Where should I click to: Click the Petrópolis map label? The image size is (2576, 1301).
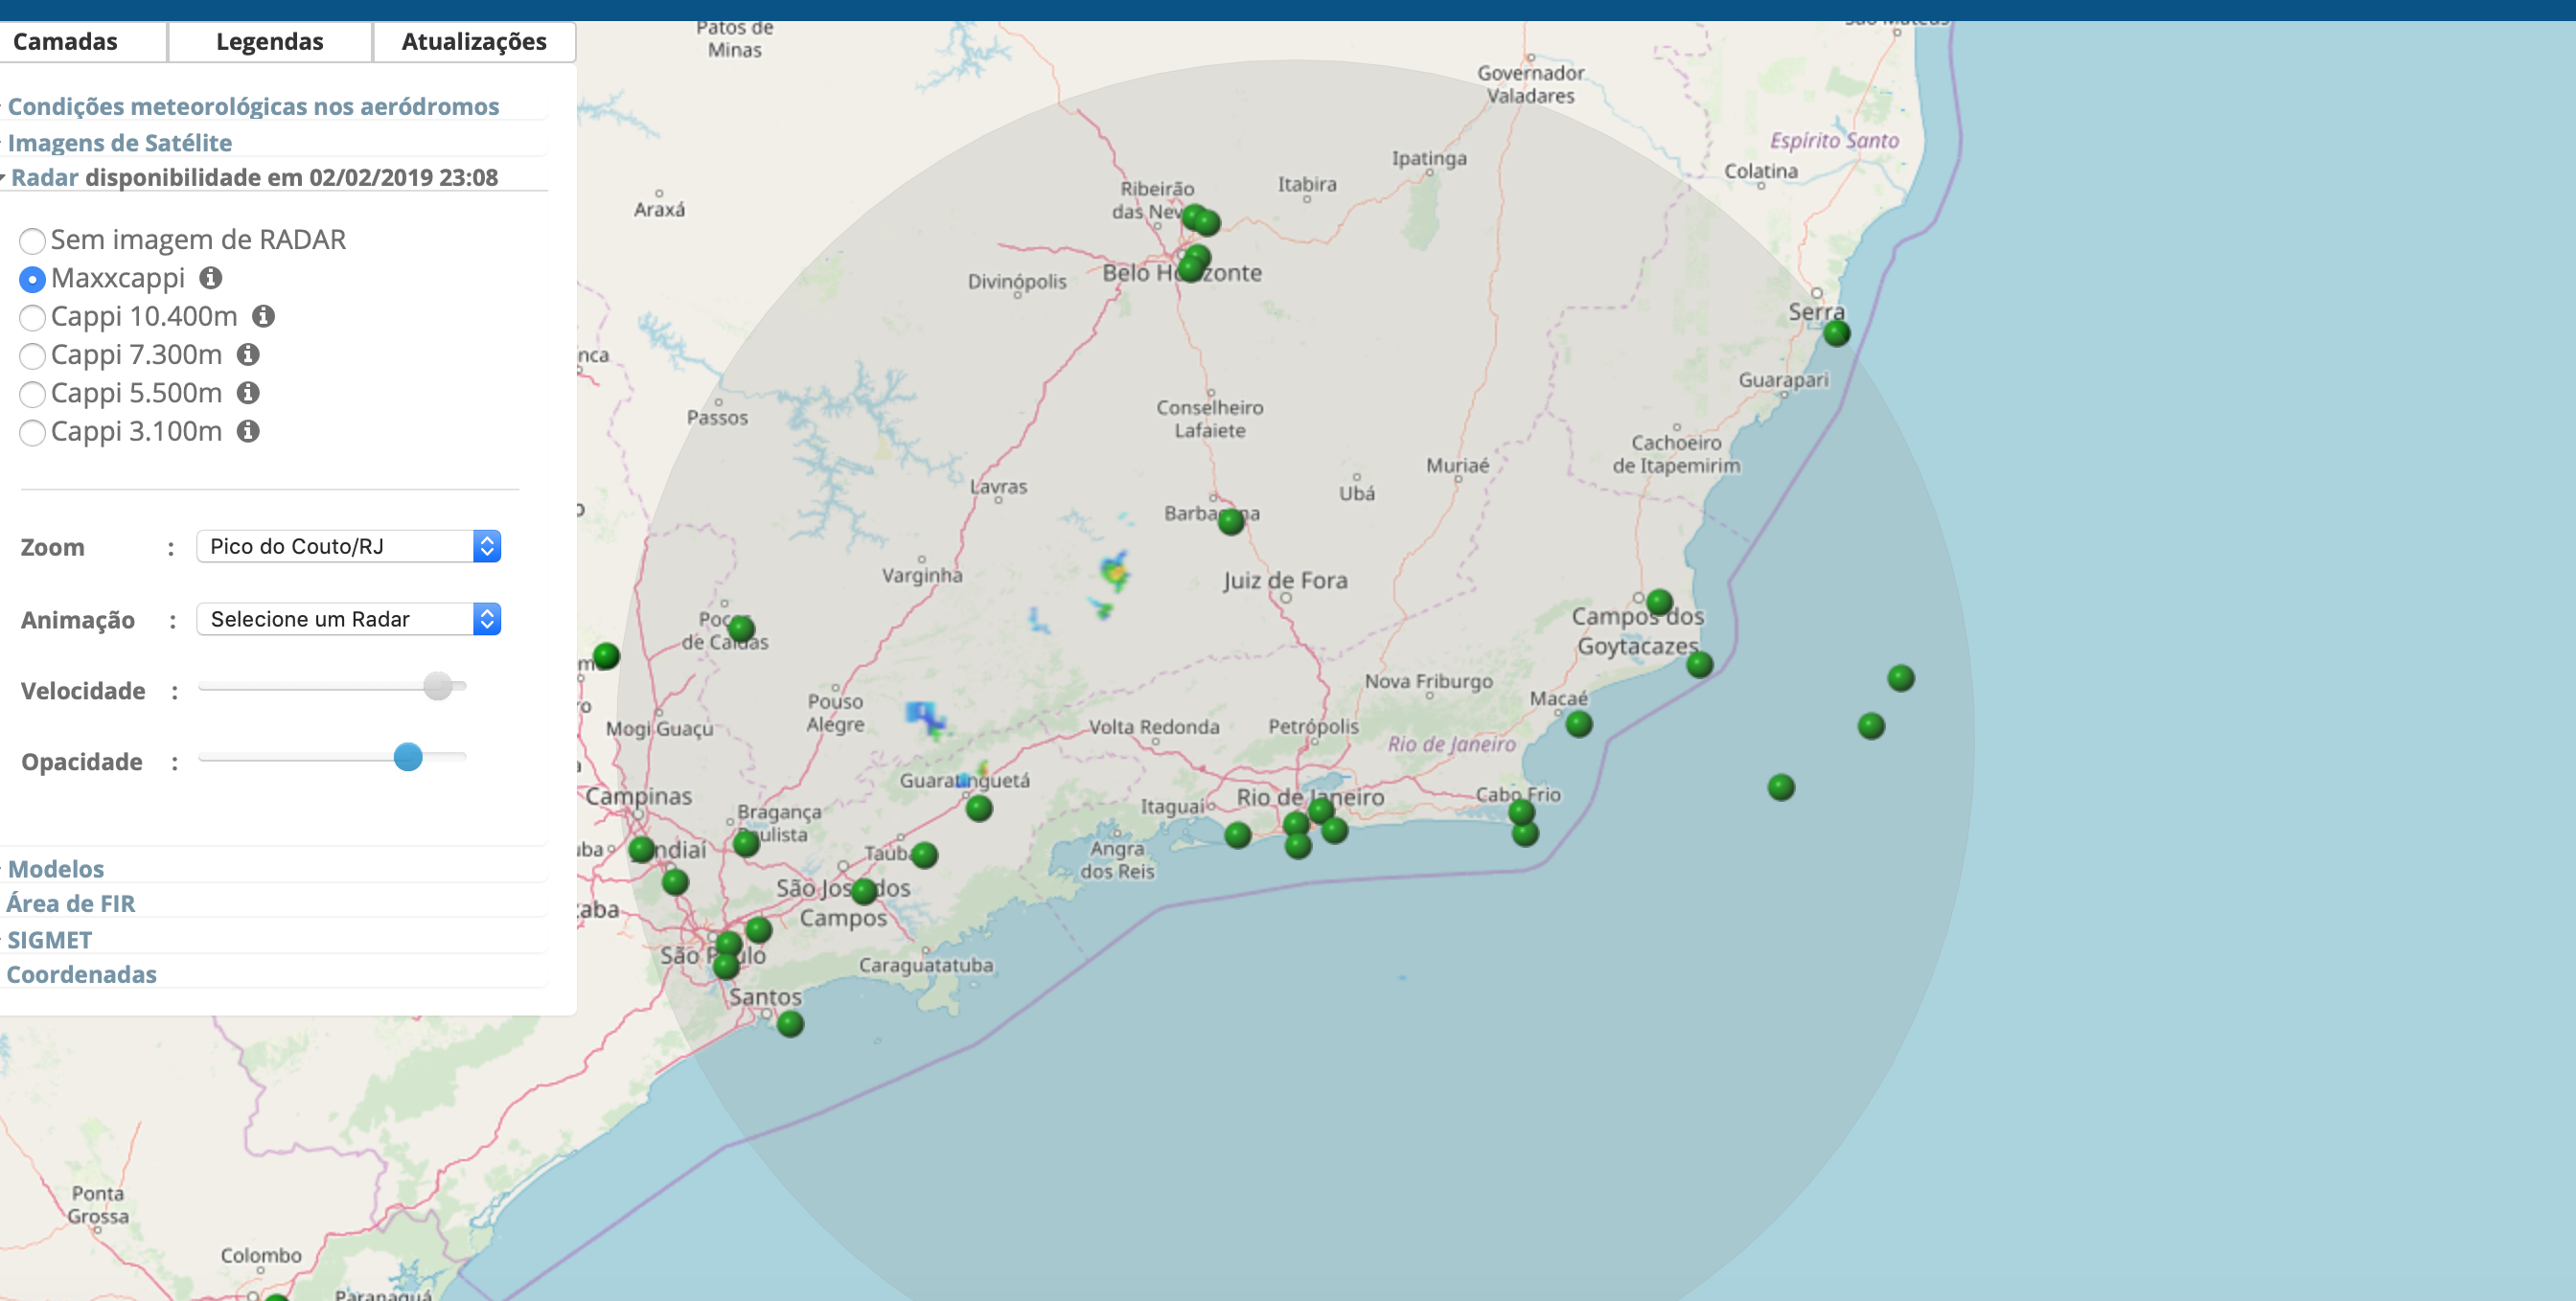point(1313,727)
